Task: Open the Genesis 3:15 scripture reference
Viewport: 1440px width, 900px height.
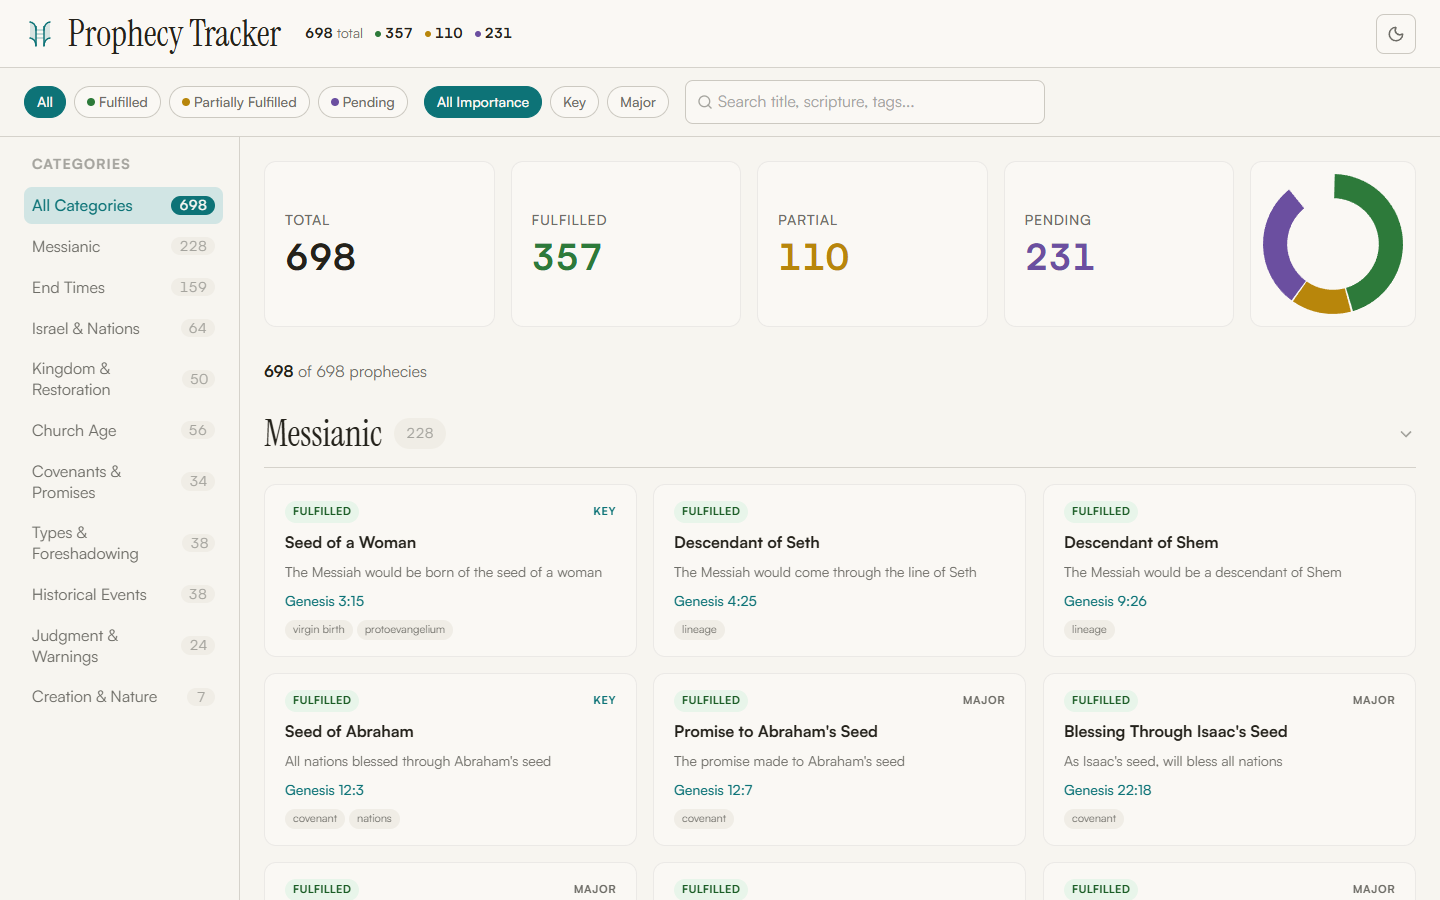Action: (x=324, y=601)
